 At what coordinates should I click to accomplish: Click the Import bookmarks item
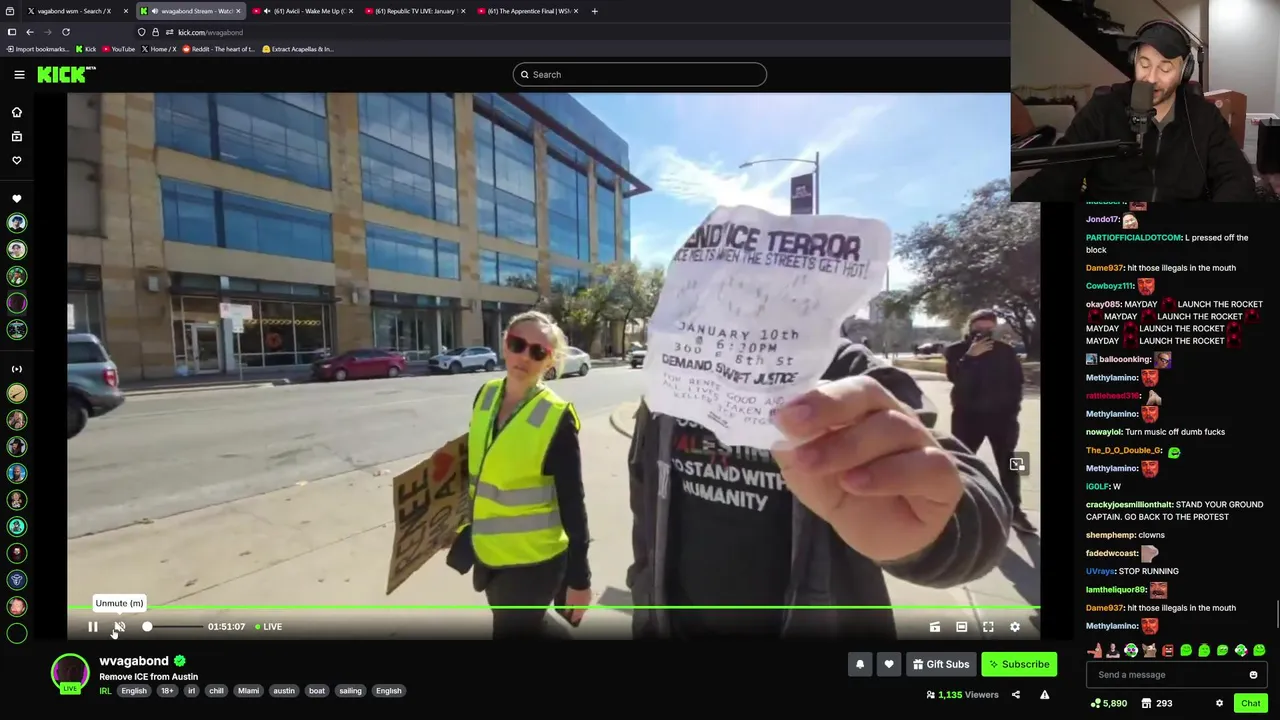click(x=38, y=49)
